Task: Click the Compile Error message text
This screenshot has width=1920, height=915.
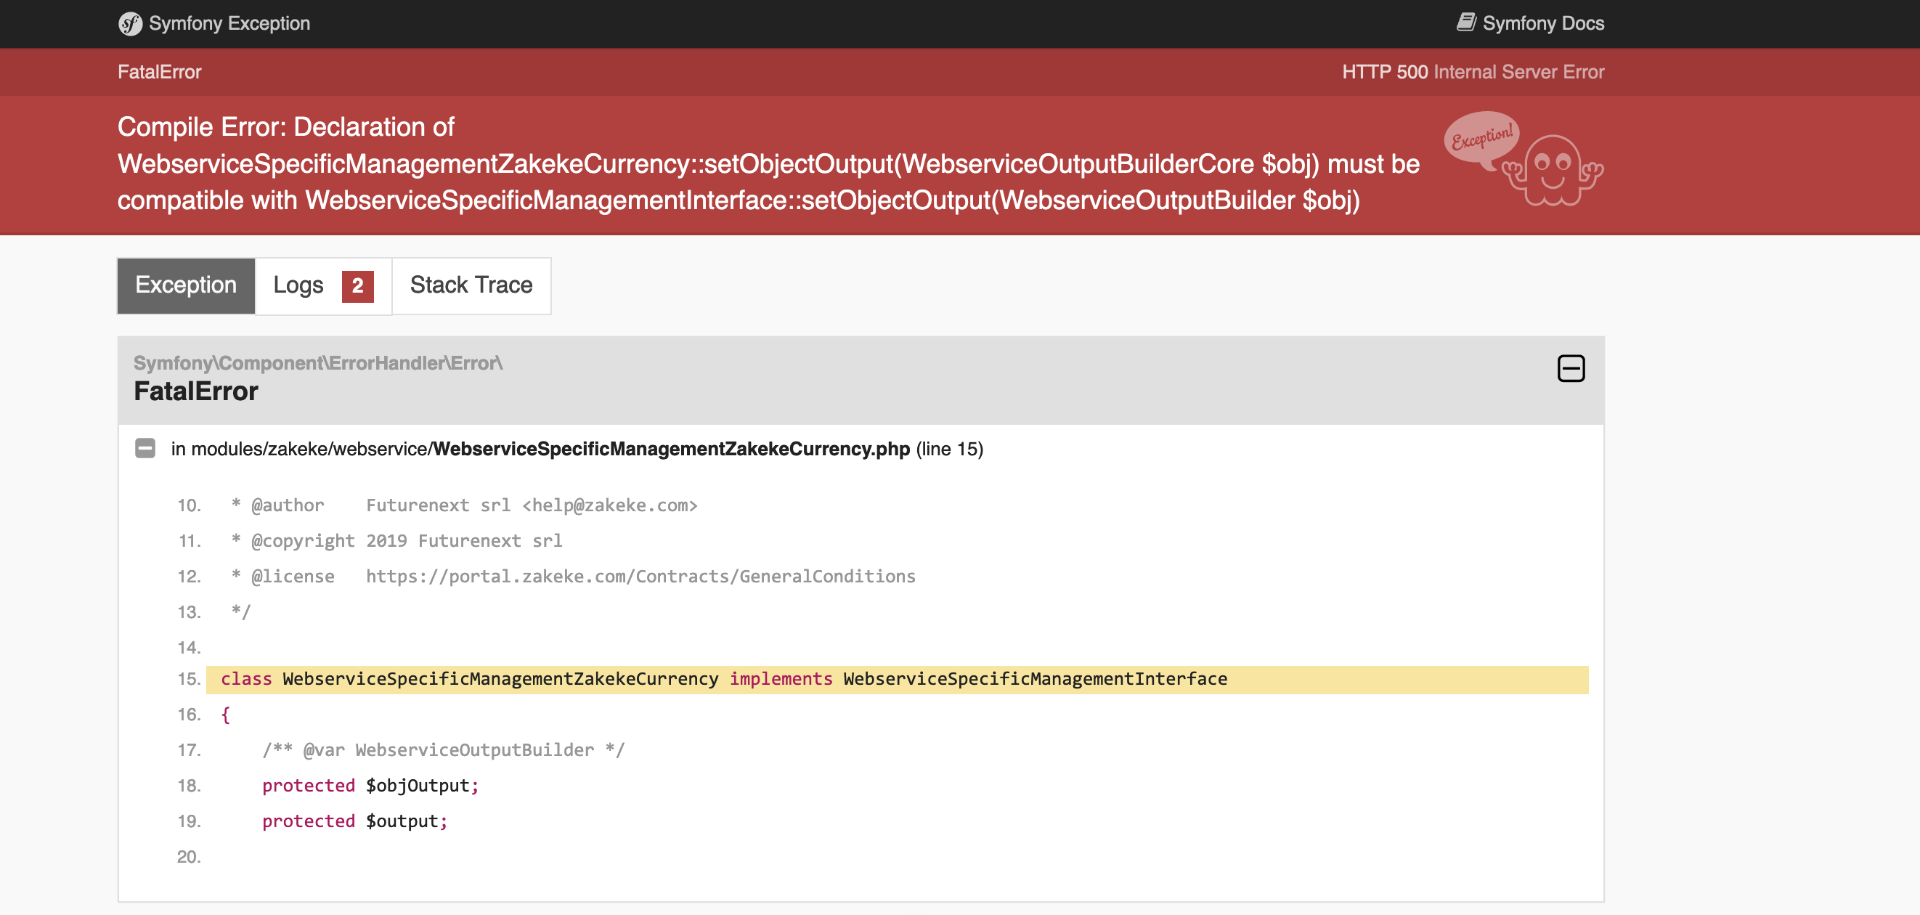Action: point(768,164)
